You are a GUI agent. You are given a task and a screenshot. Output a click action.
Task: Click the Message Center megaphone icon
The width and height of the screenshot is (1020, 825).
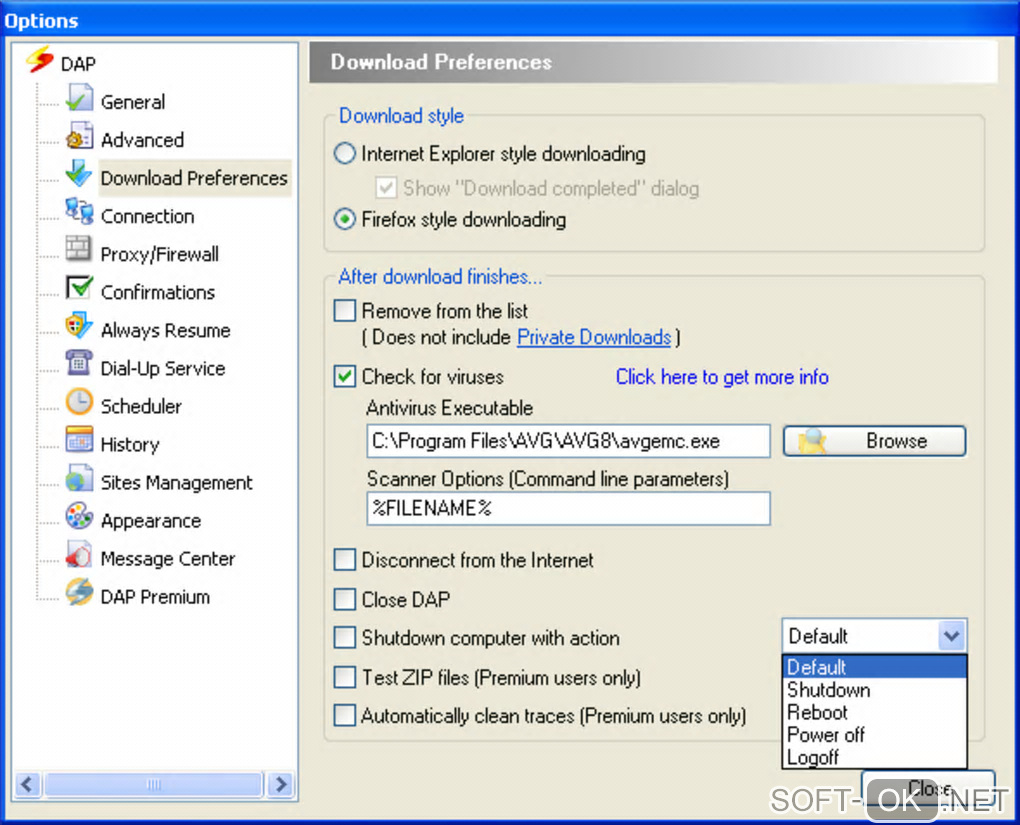79,555
